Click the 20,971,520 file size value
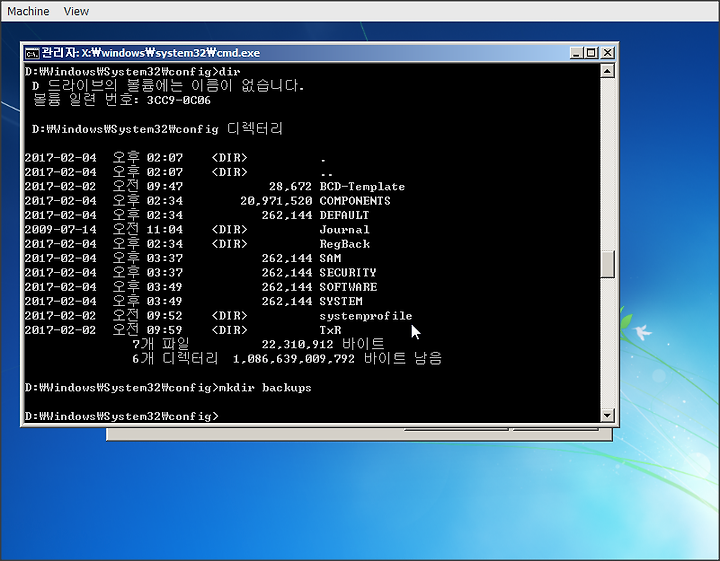The width and height of the screenshot is (720, 561). (x=276, y=201)
